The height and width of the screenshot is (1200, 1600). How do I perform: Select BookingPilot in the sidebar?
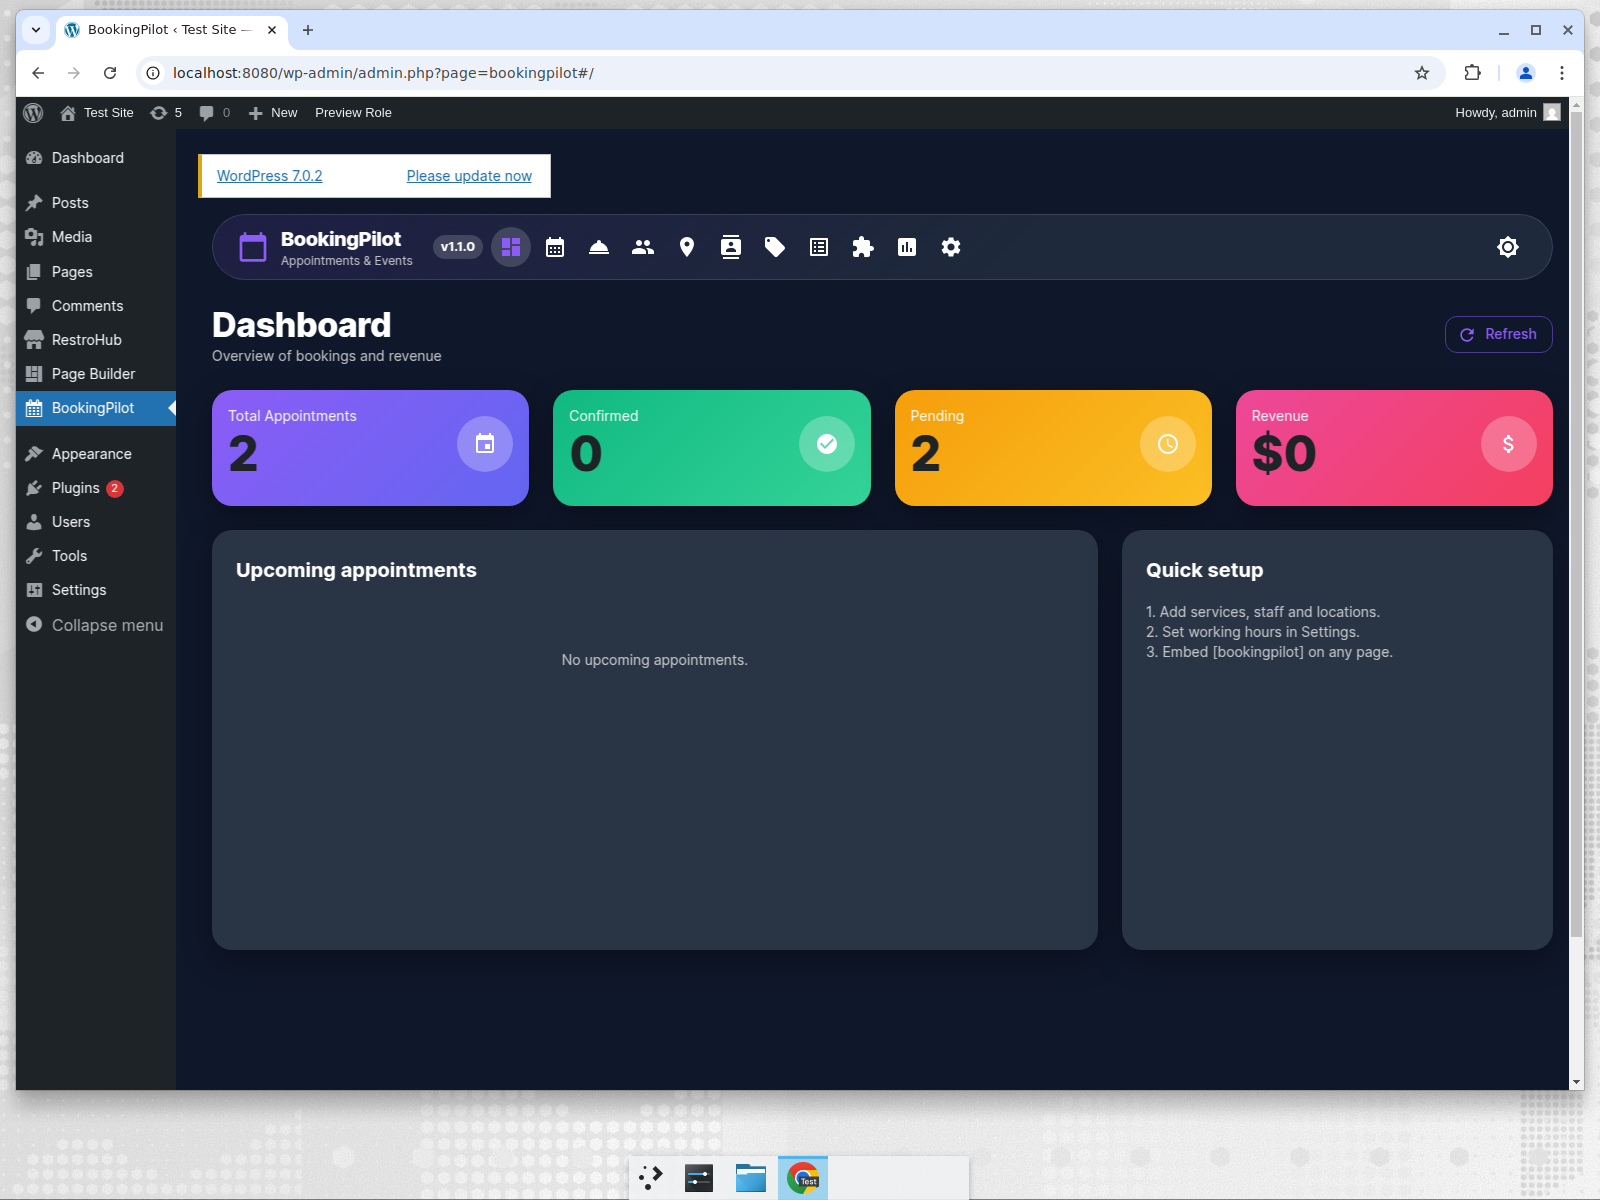pyautogui.click(x=96, y=408)
